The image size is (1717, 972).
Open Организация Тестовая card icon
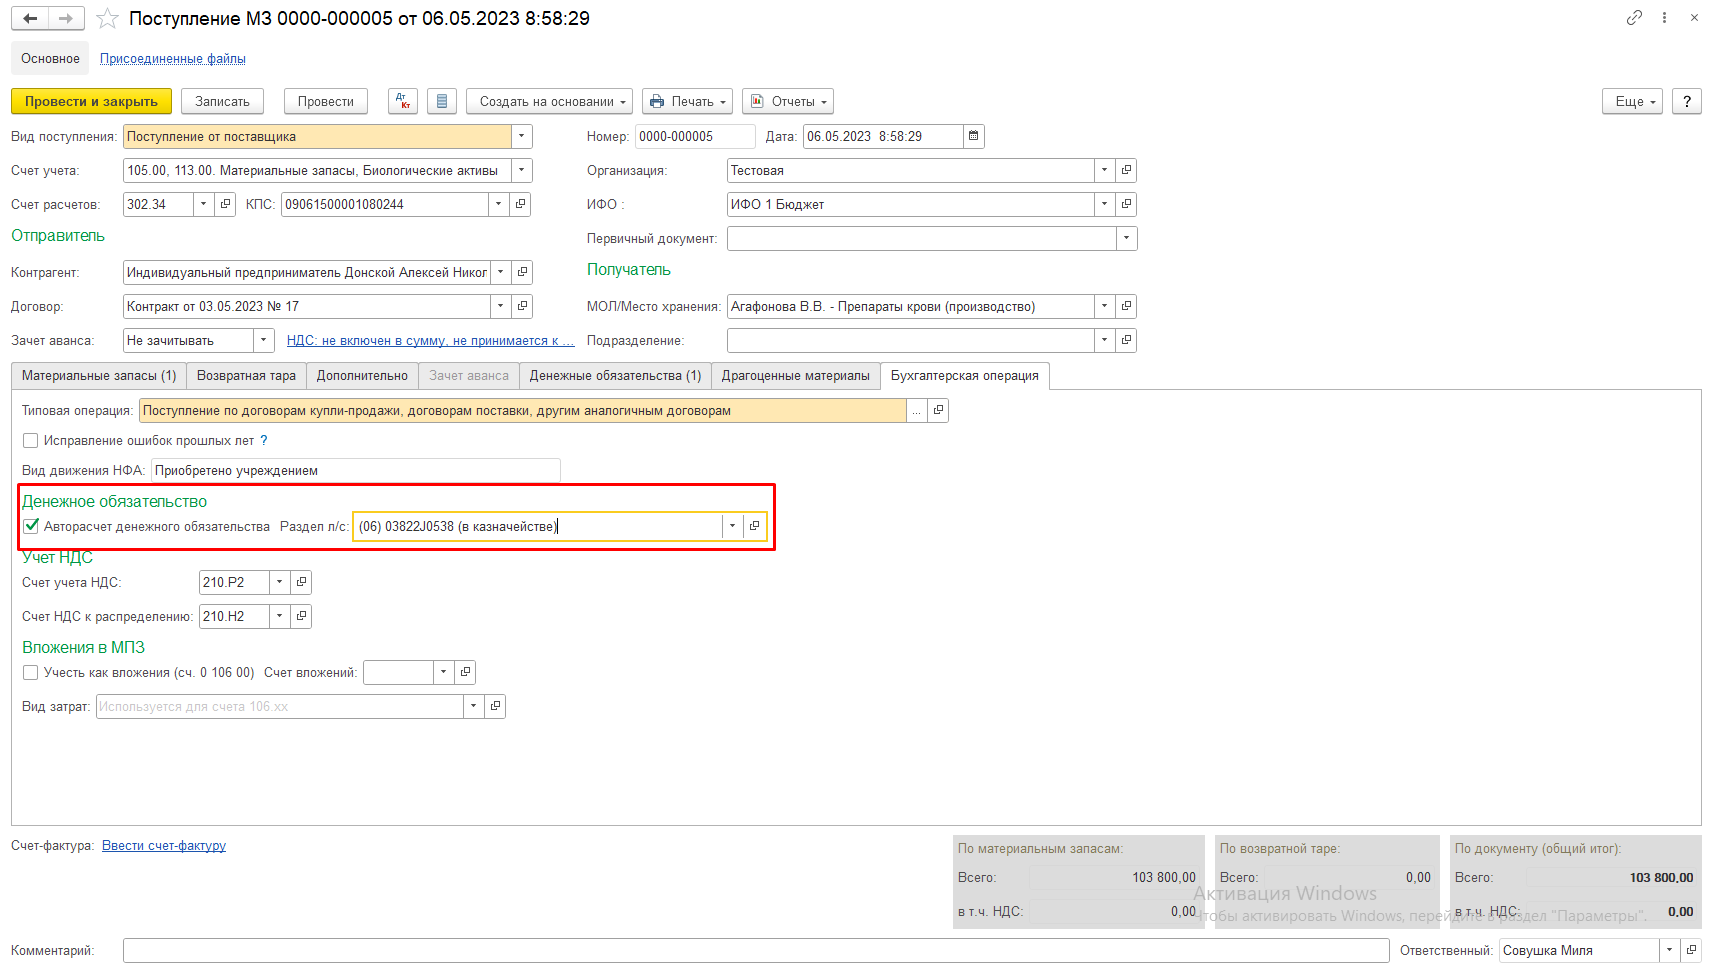pos(1126,170)
